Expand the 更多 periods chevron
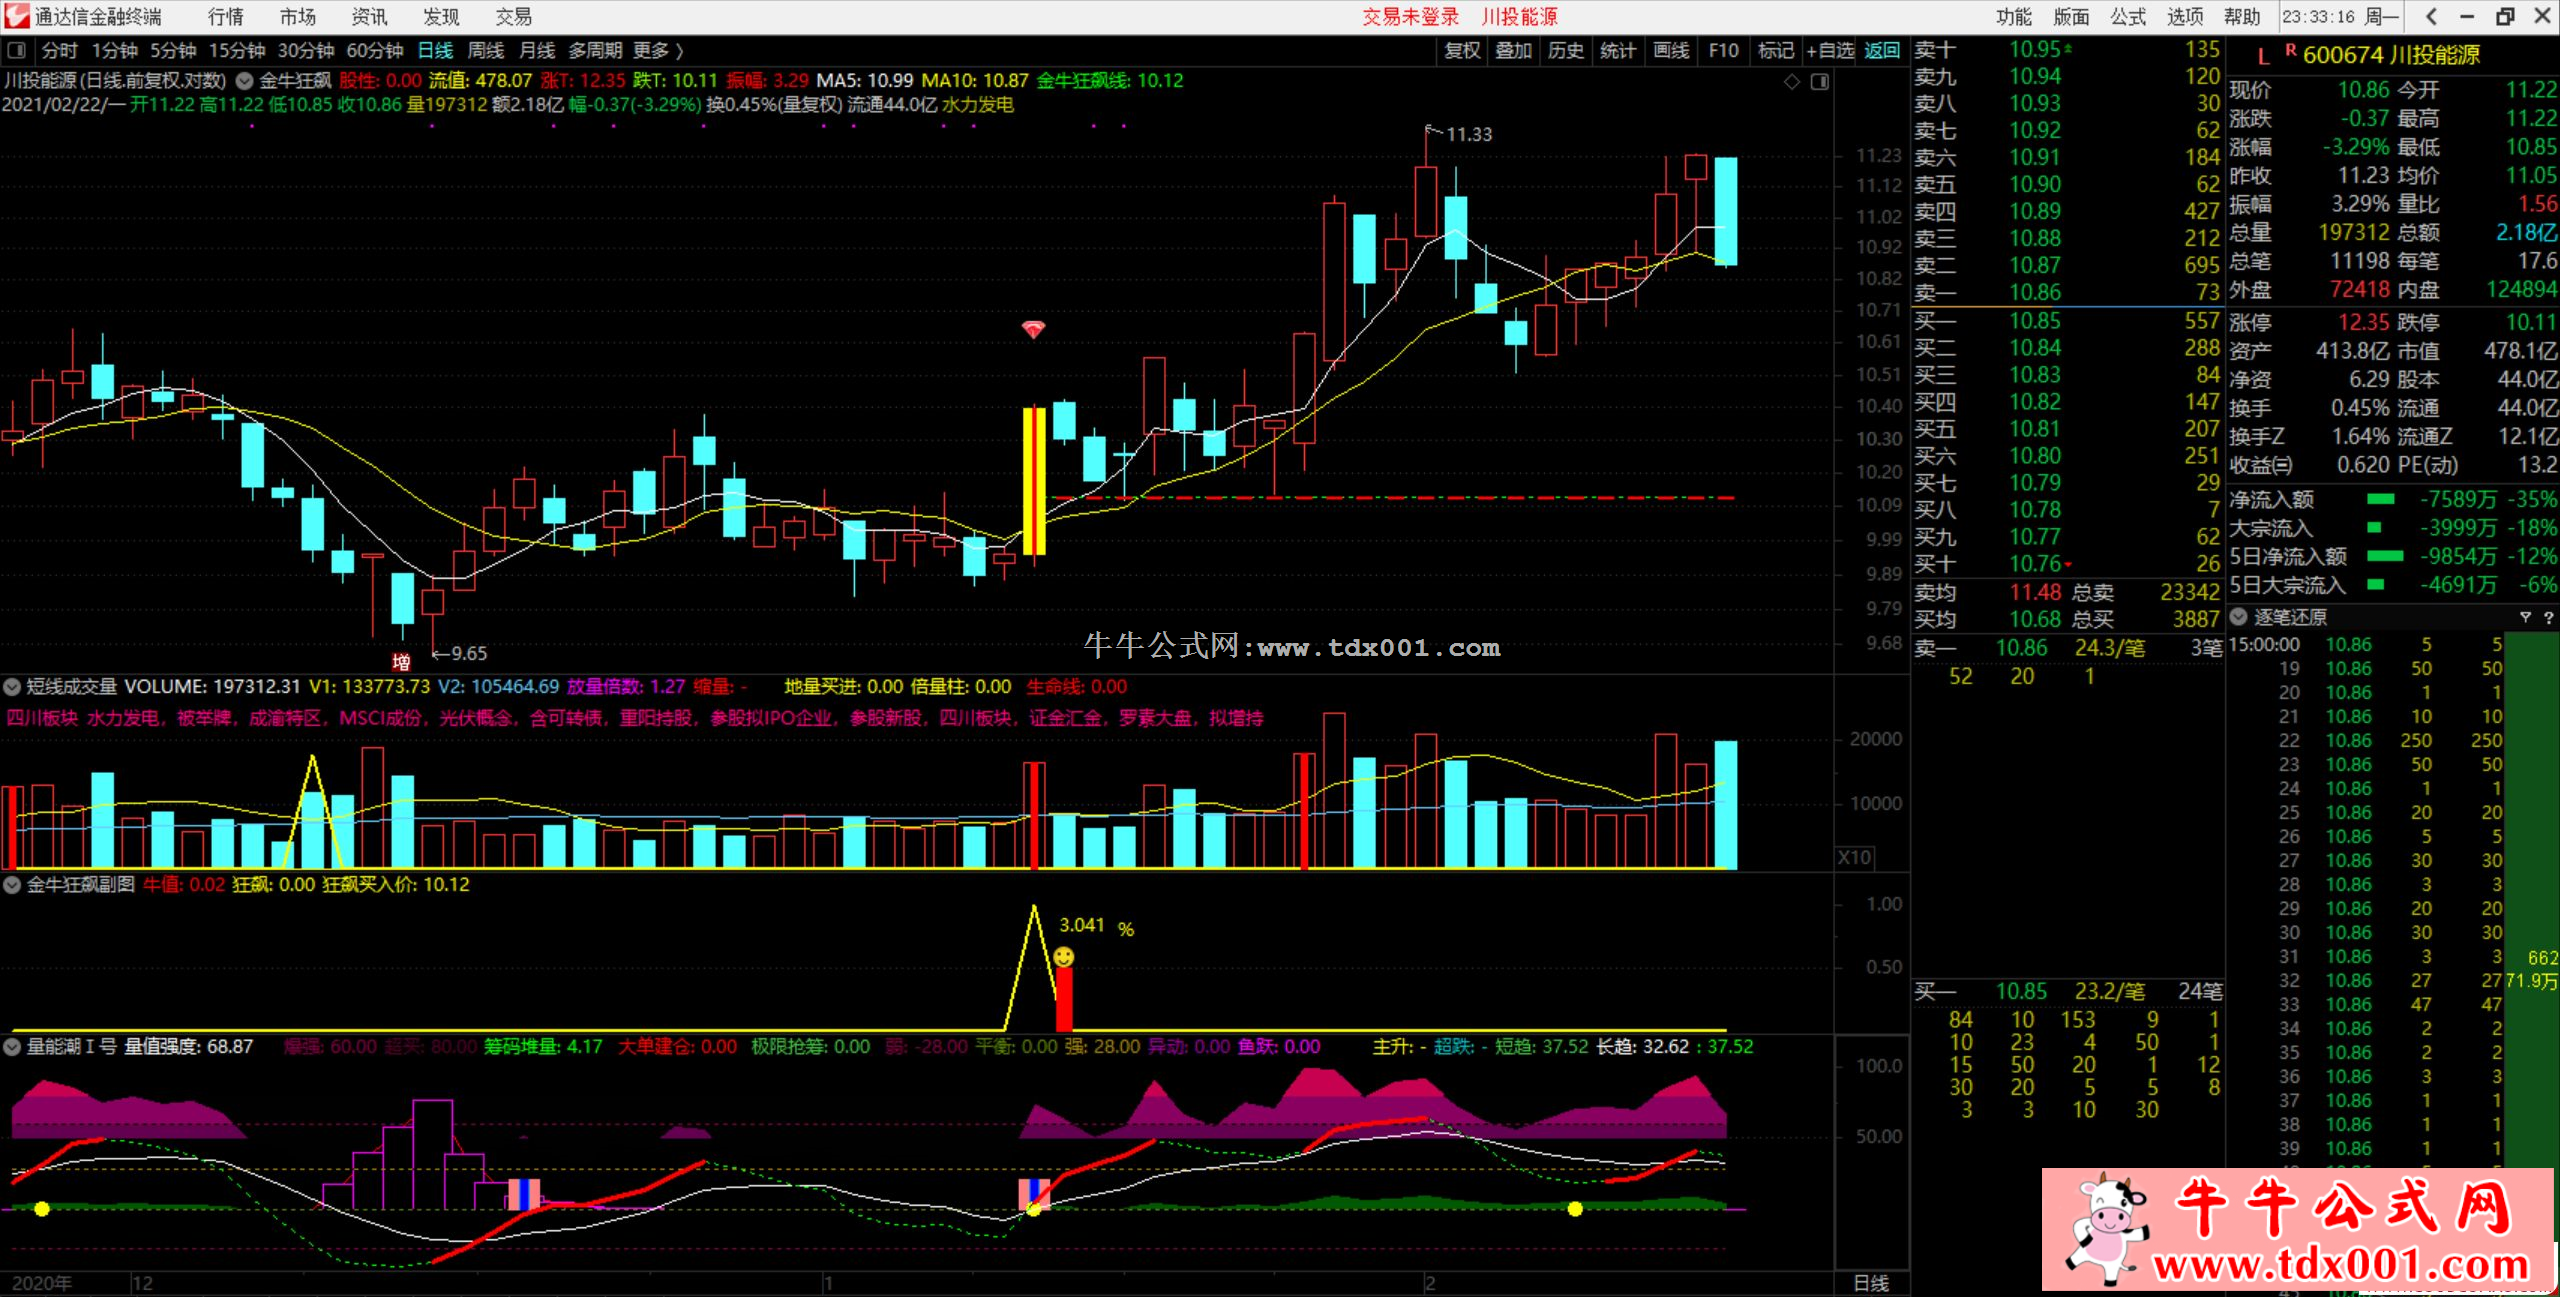Viewport: 2560px width, 1297px height. tap(679, 50)
